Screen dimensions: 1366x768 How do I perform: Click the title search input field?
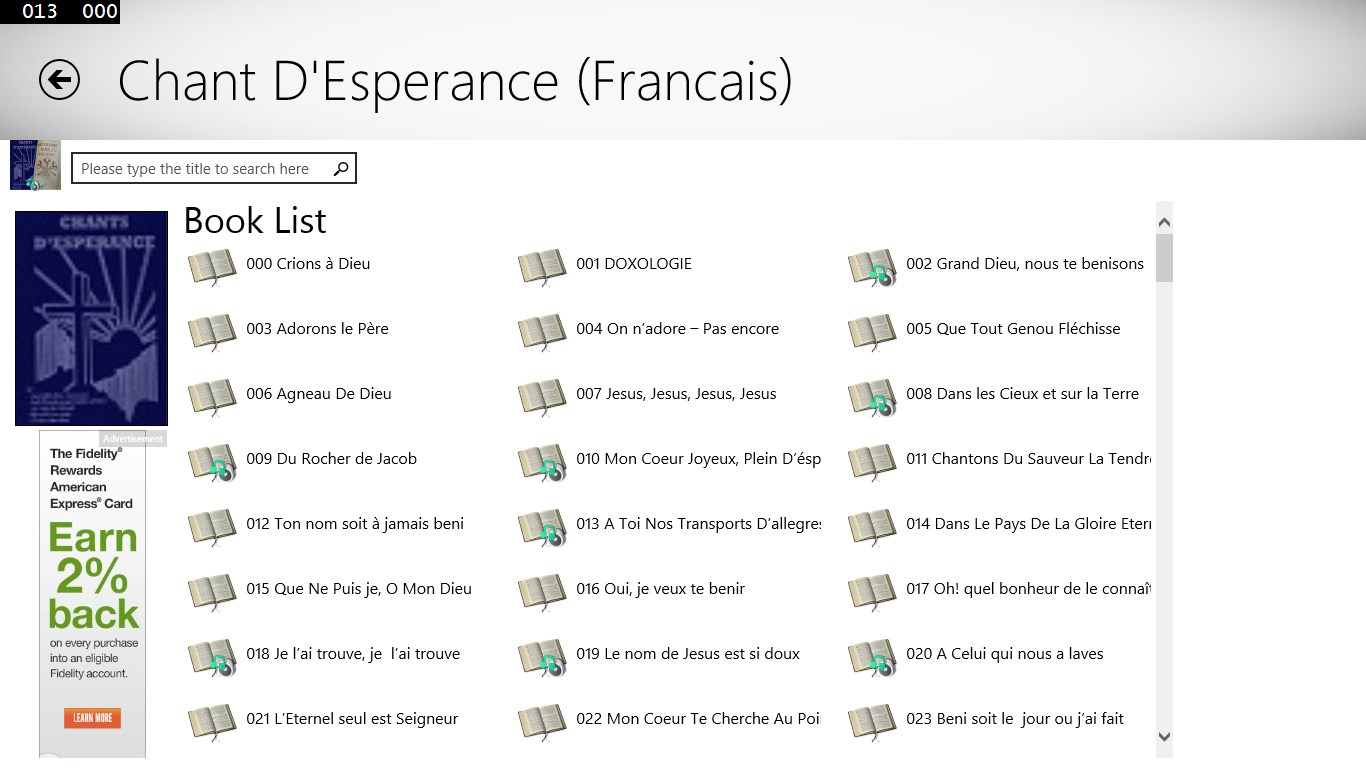tap(200, 168)
